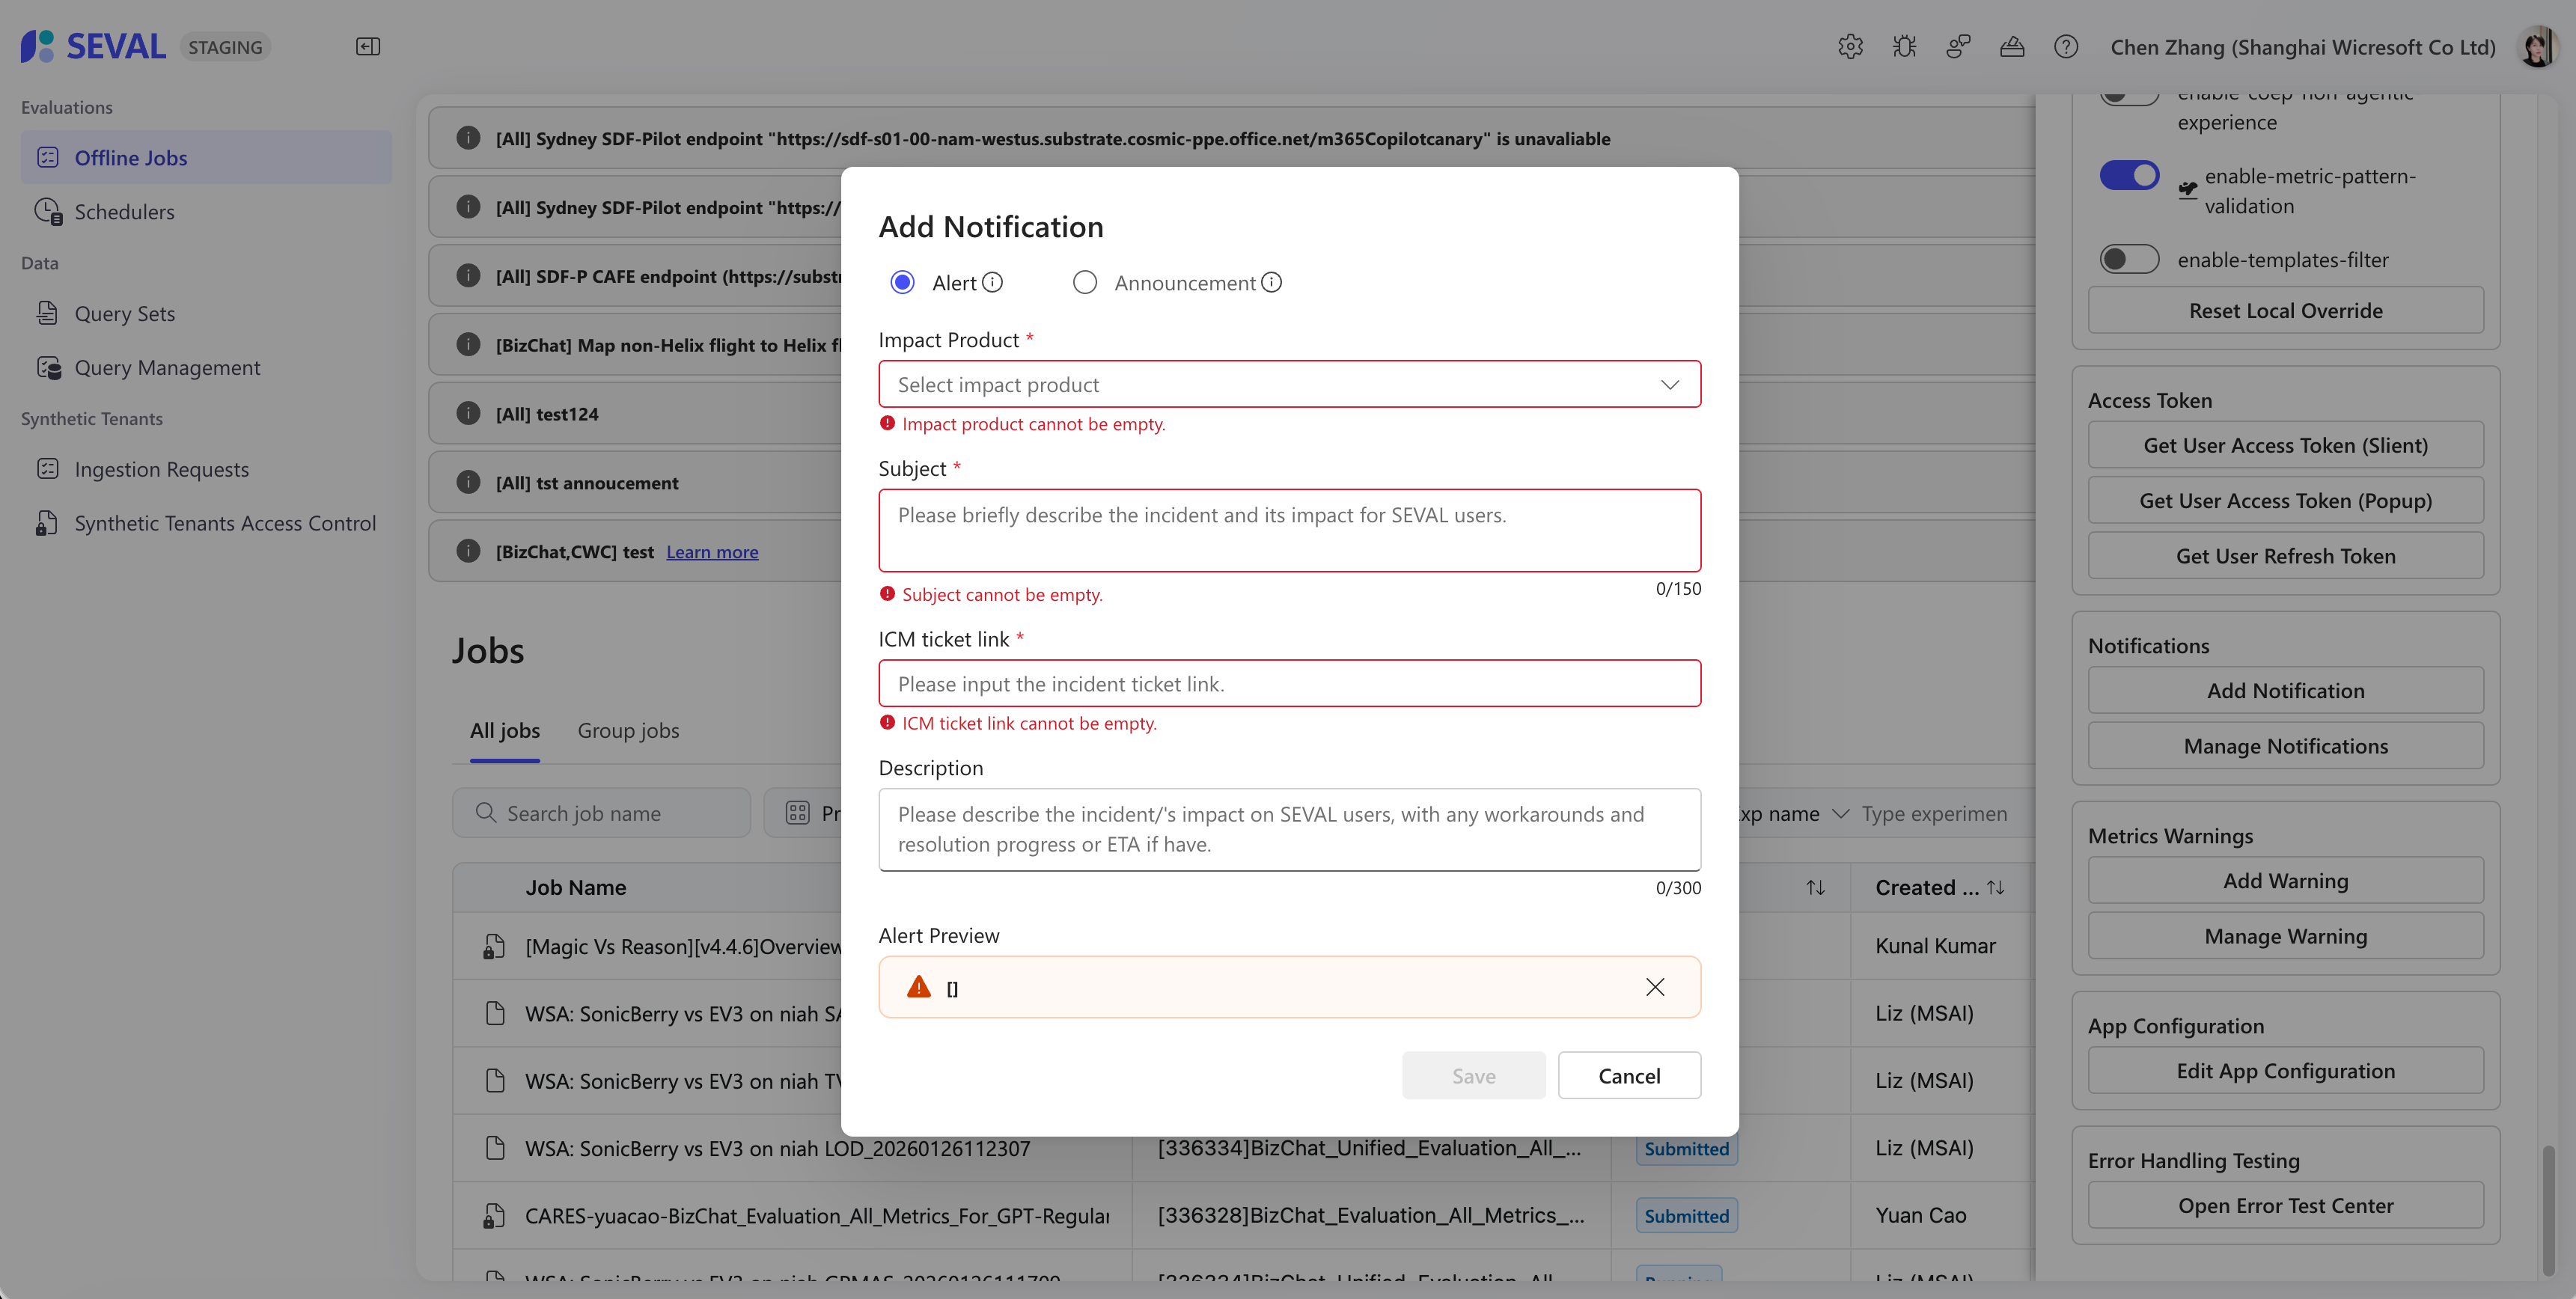Click inside the ICM ticket link field

pos(1289,684)
